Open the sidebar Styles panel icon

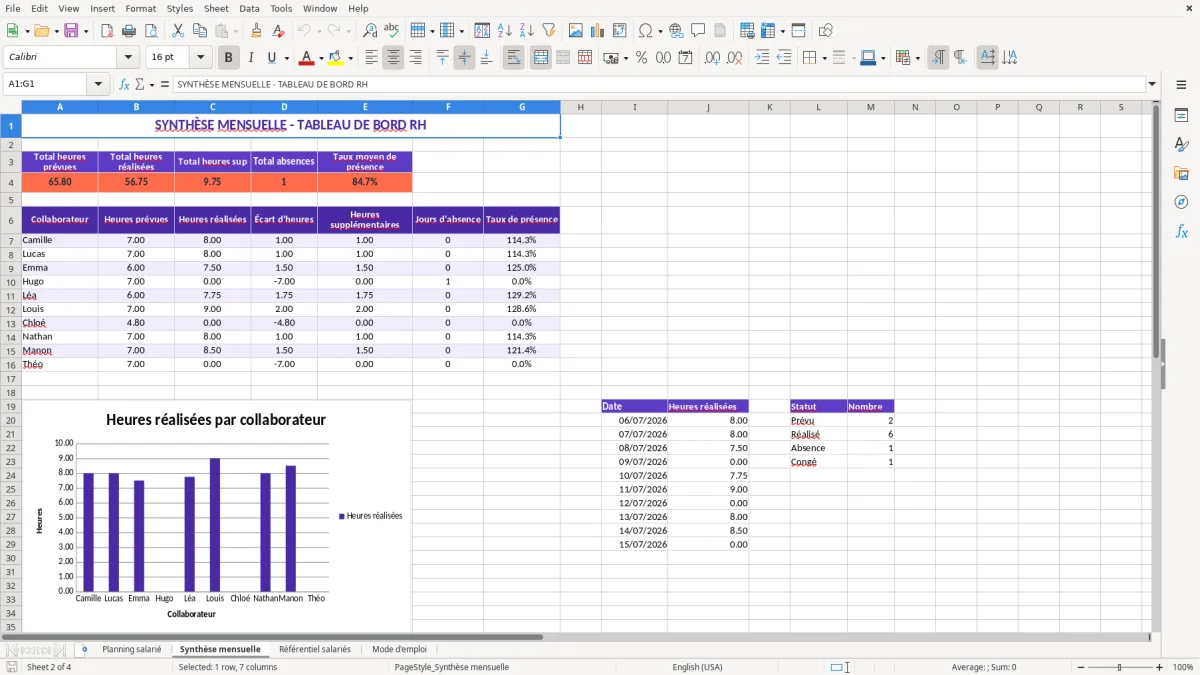pos(1181,145)
